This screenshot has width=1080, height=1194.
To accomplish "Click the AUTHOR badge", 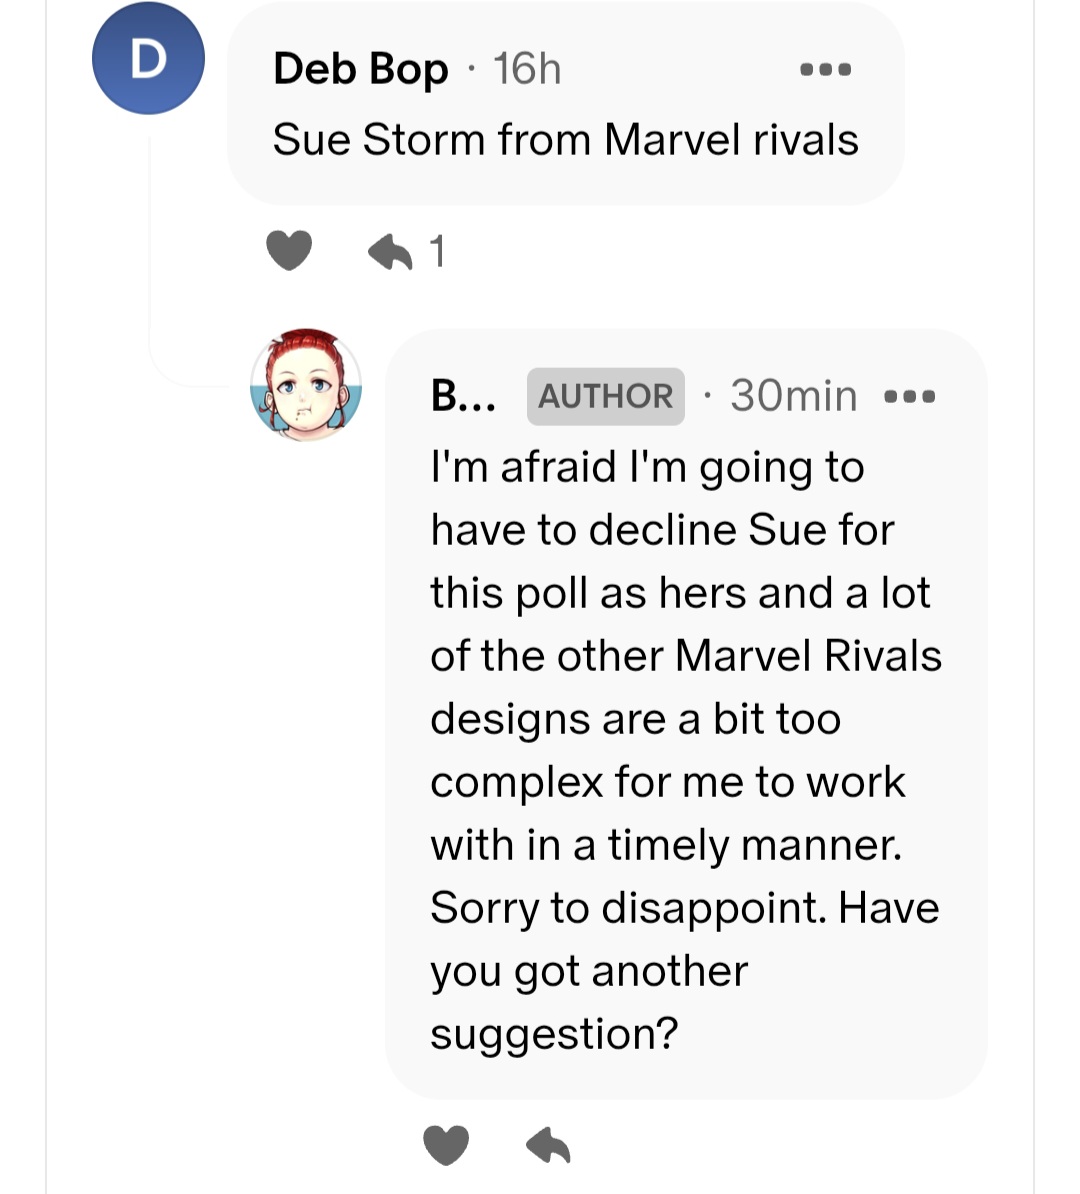I will coord(605,396).
